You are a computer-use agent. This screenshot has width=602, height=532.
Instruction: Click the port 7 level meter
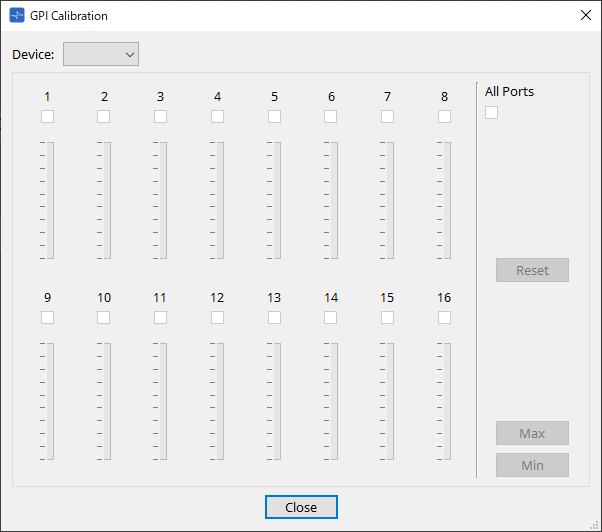(x=387, y=200)
